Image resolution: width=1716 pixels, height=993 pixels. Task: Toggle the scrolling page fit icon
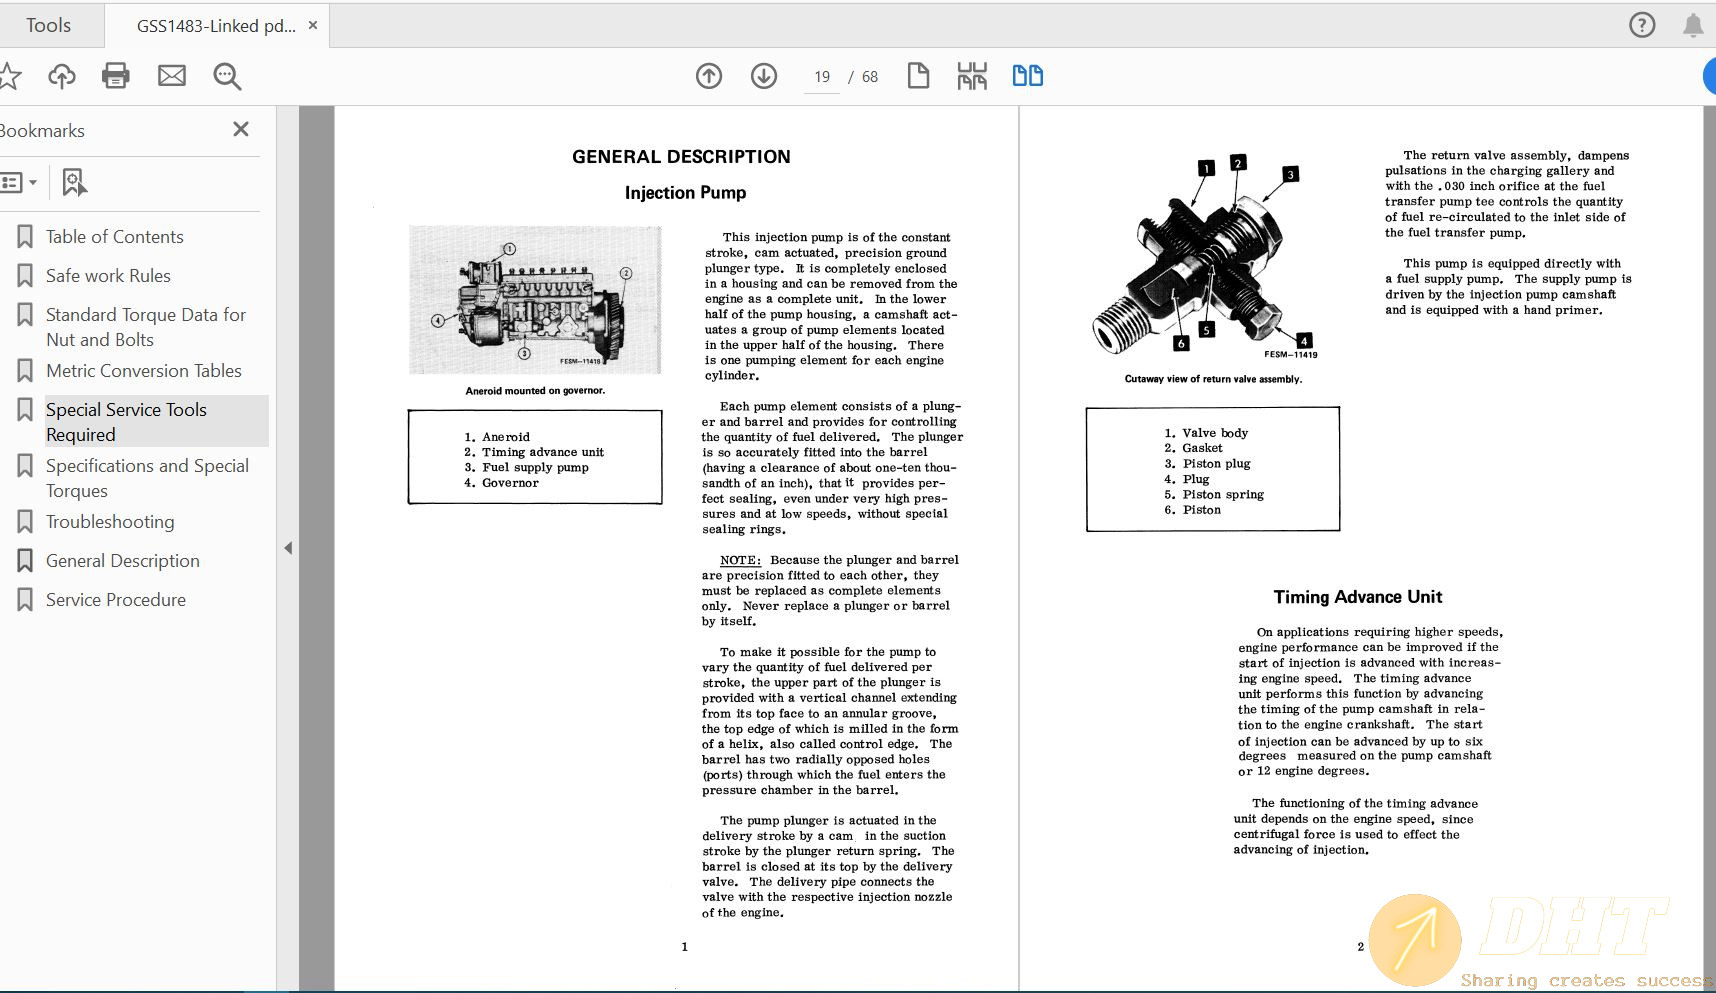click(972, 76)
